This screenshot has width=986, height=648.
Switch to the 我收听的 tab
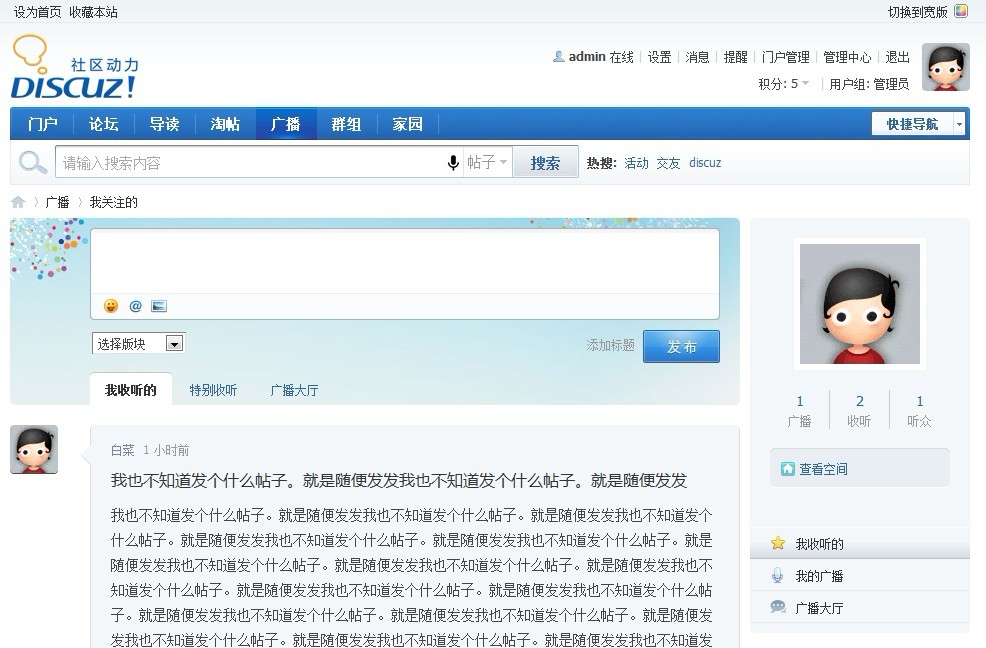[x=131, y=390]
